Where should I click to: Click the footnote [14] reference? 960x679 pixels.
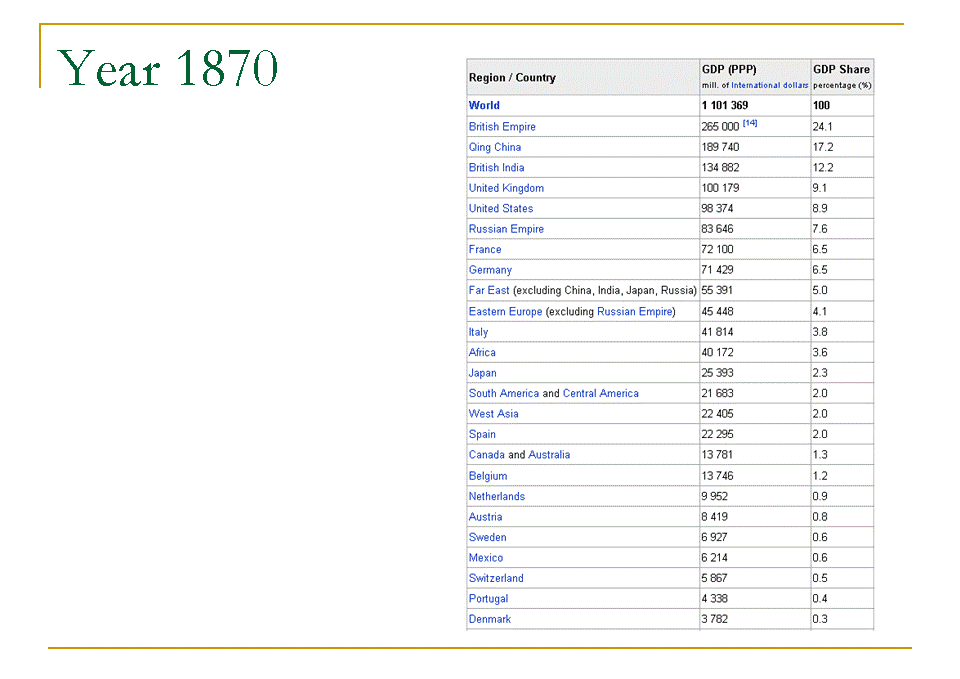(x=750, y=123)
